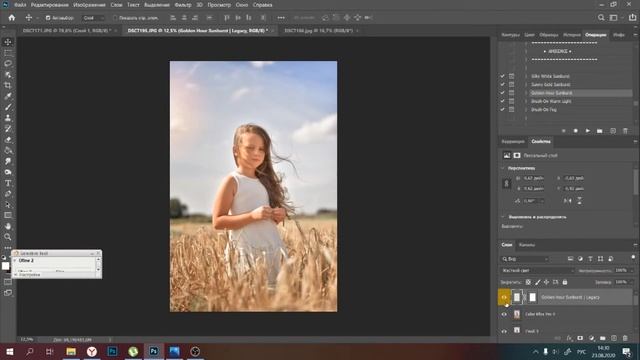Image resolution: width=640 pixels, height=360 pixels.
Task: Add layer style with fx icon
Action: [569, 338]
